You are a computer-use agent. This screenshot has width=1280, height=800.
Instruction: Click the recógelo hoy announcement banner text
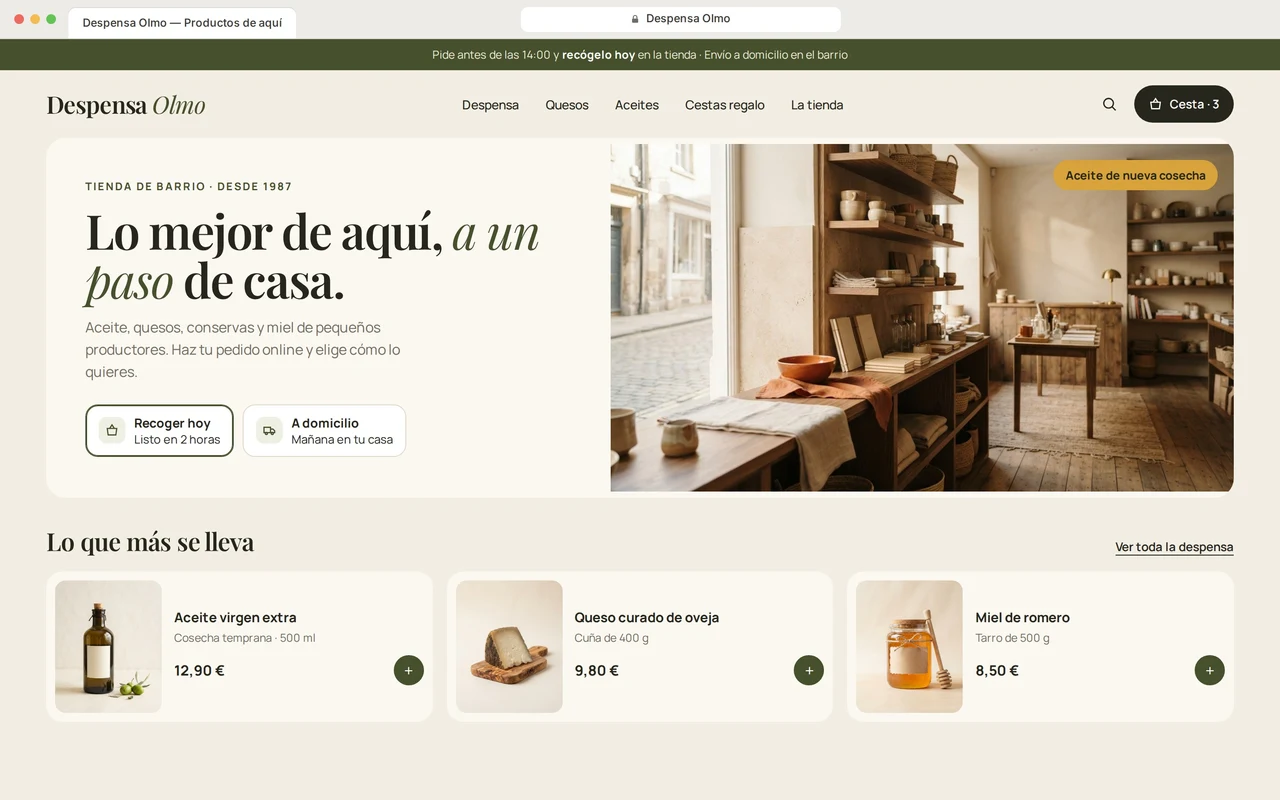[598, 55]
